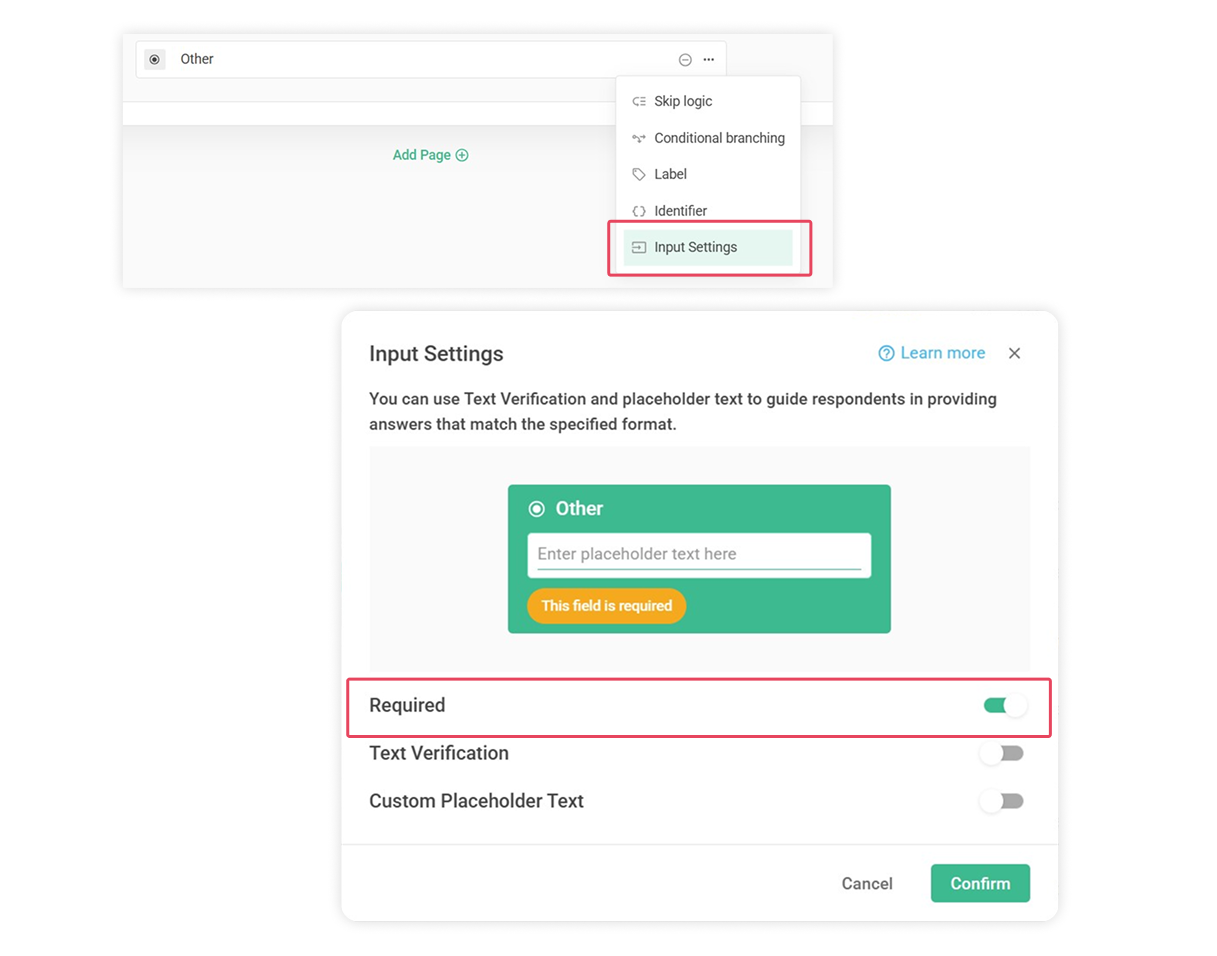Click the Conditional branching icon
This screenshot has width=1217, height=956.
click(x=639, y=138)
